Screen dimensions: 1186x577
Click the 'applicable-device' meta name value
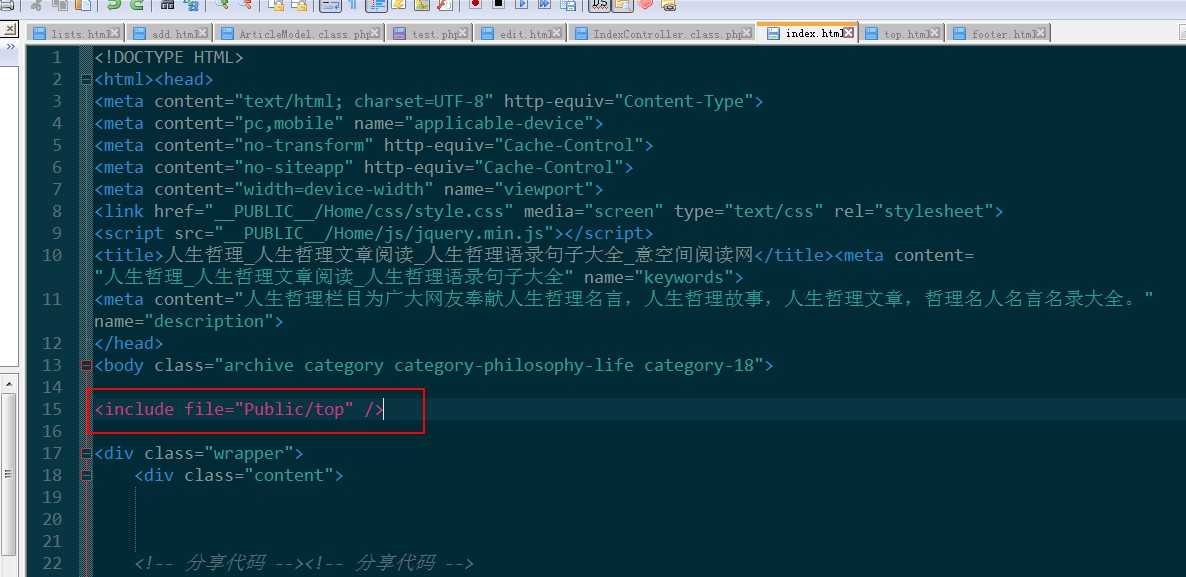pyautogui.click(x=499, y=123)
